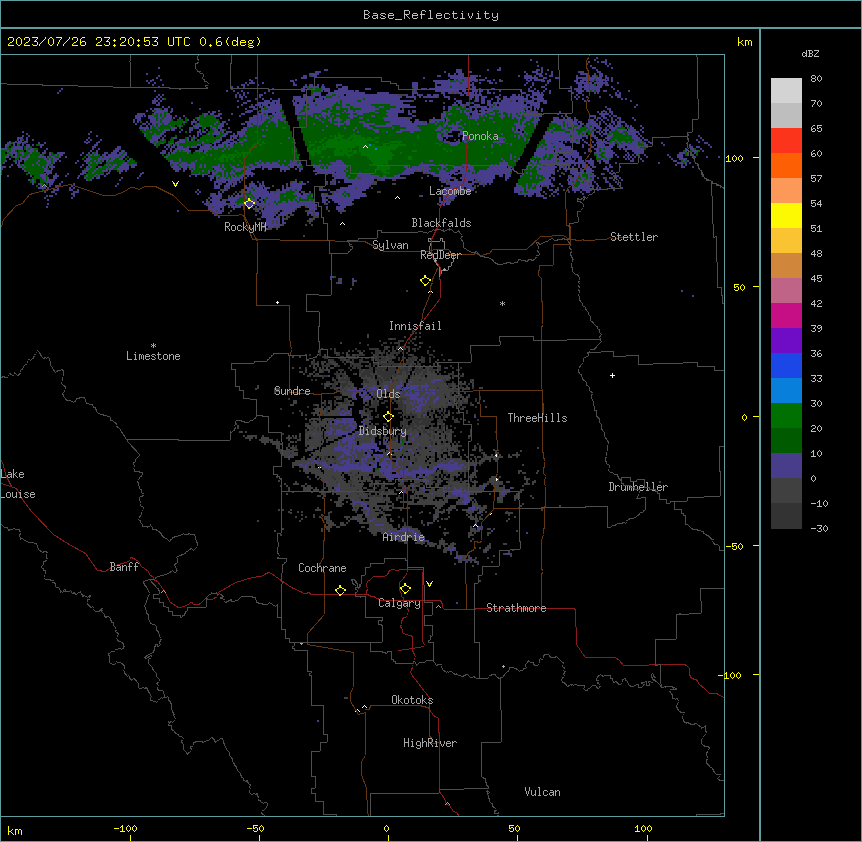Click the Blackfalds city label
This screenshot has width=862, height=842.
pyautogui.click(x=441, y=223)
